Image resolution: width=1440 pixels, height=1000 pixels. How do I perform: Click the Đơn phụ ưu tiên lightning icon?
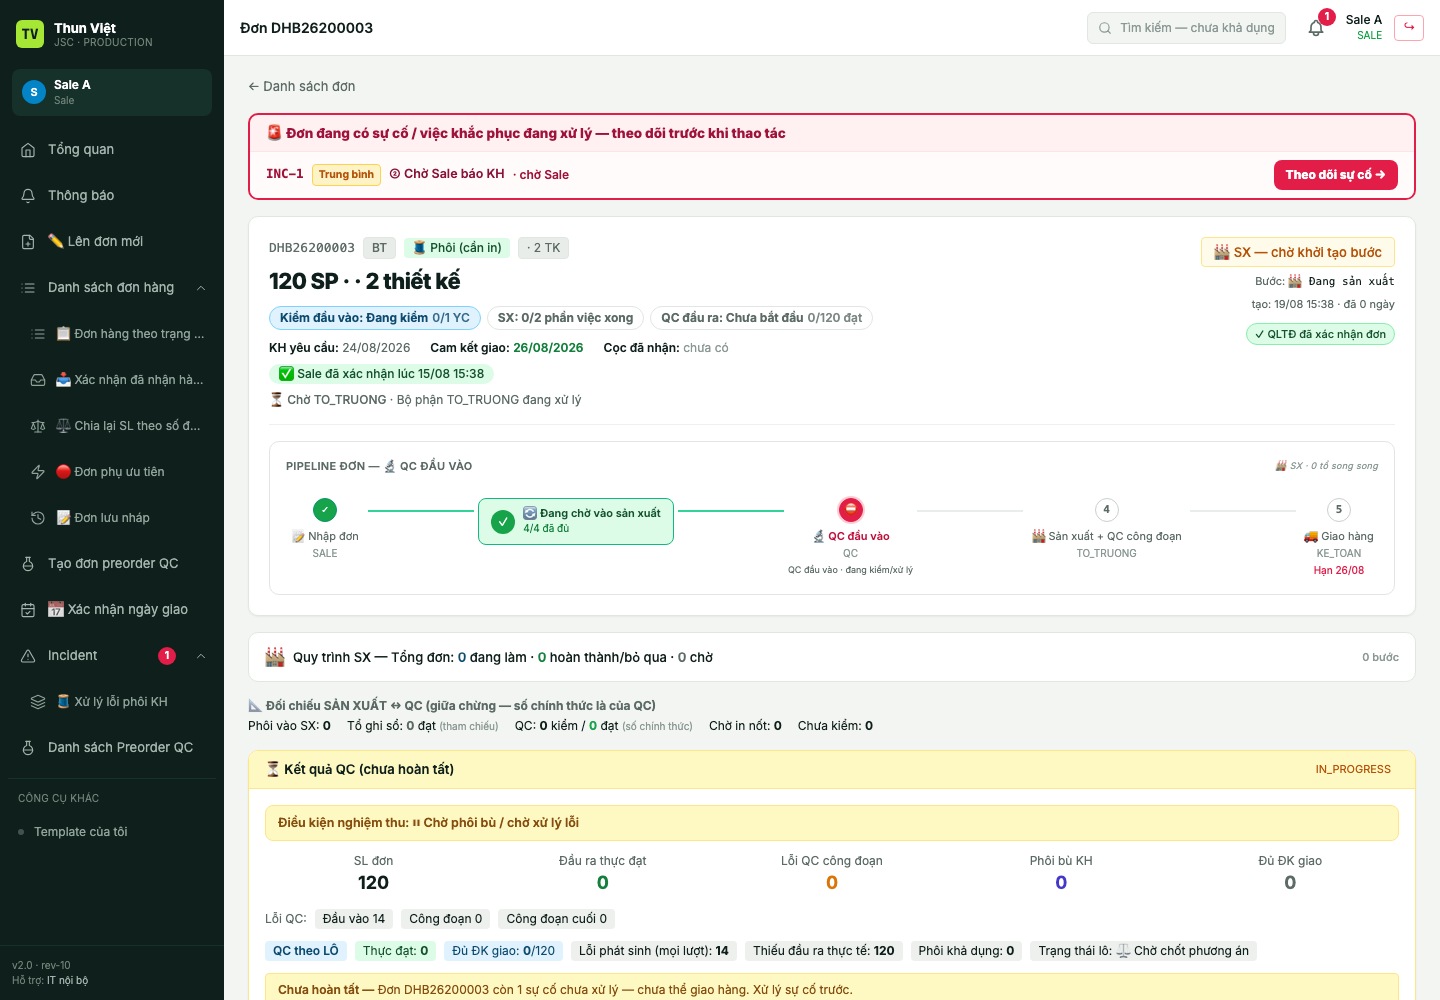tap(38, 472)
